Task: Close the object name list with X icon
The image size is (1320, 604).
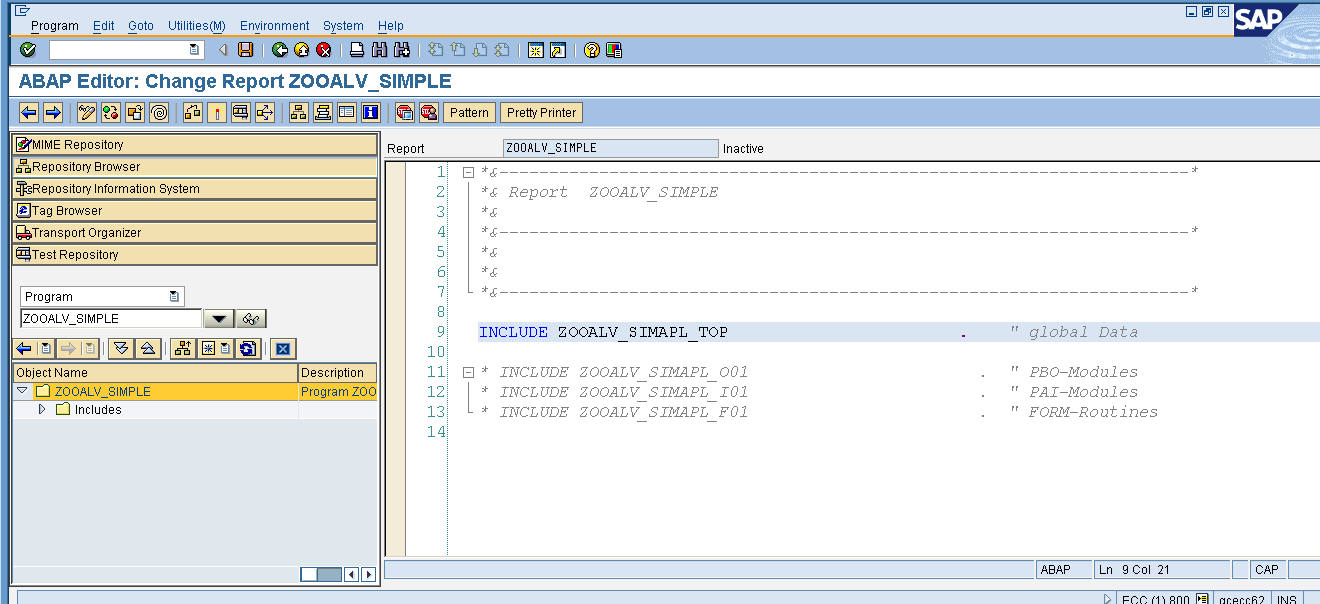Action: coord(283,348)
